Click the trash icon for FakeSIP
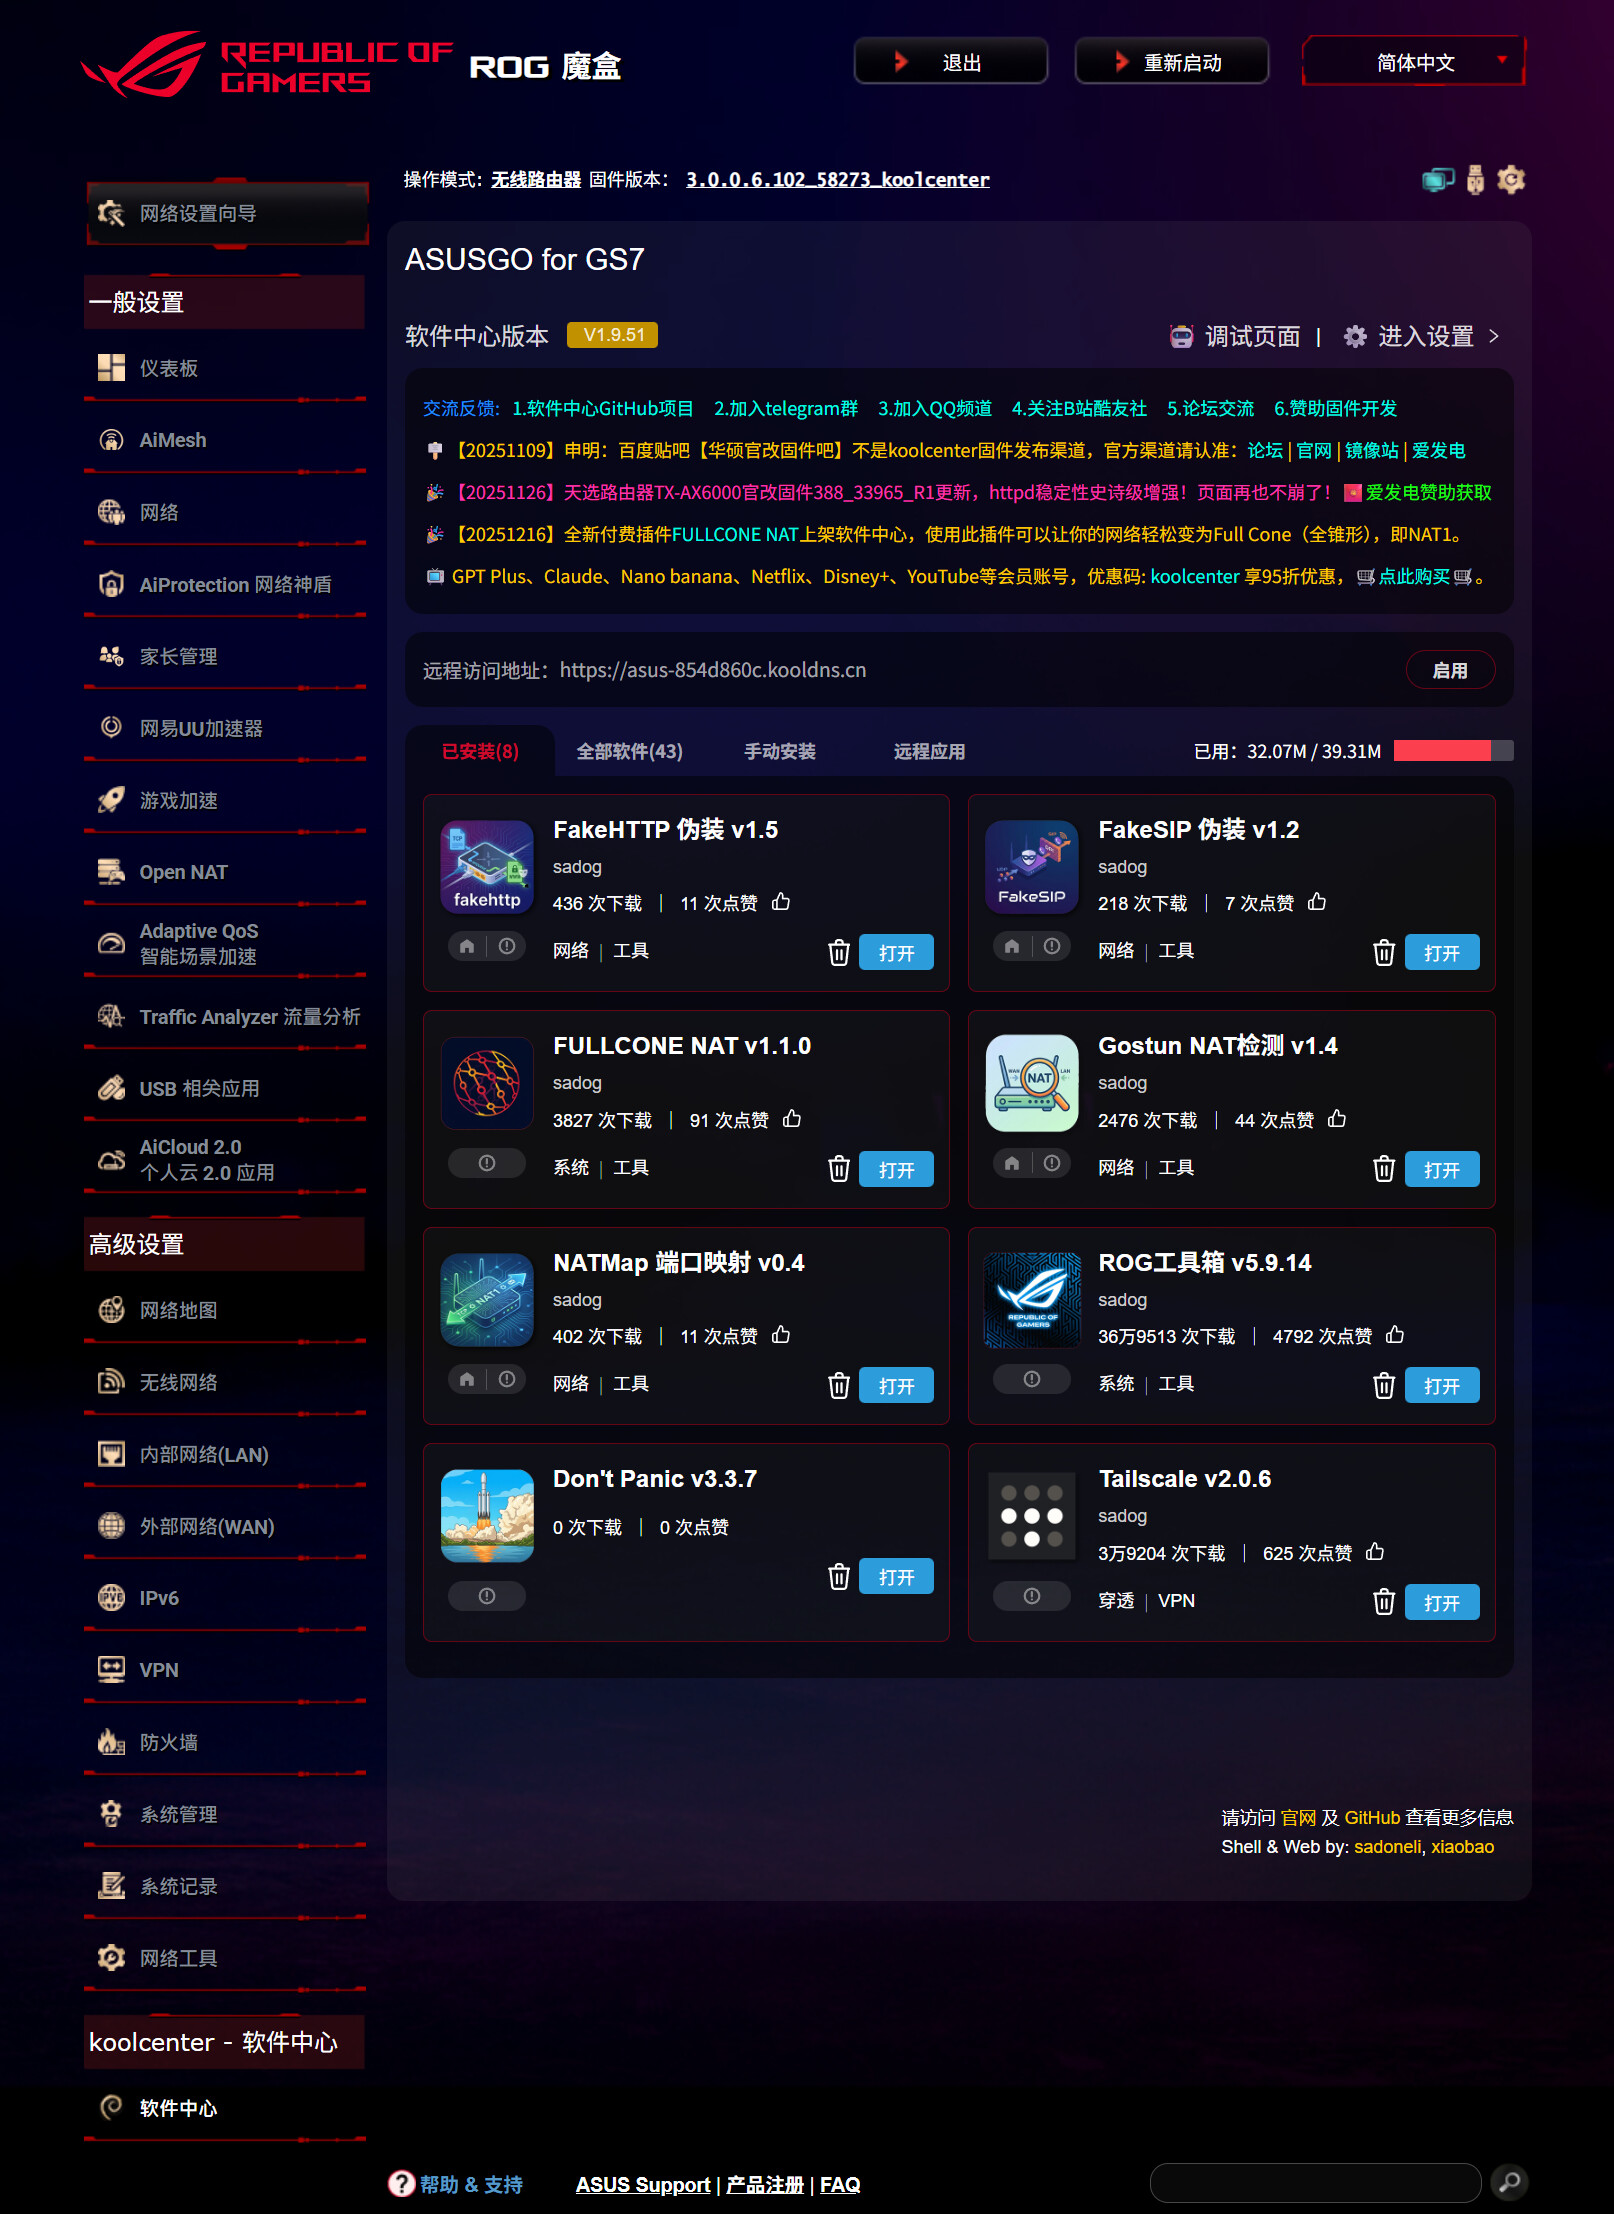Image resolution: width=1614 pixels, height=2214 pixels. tap(1384, 952)
